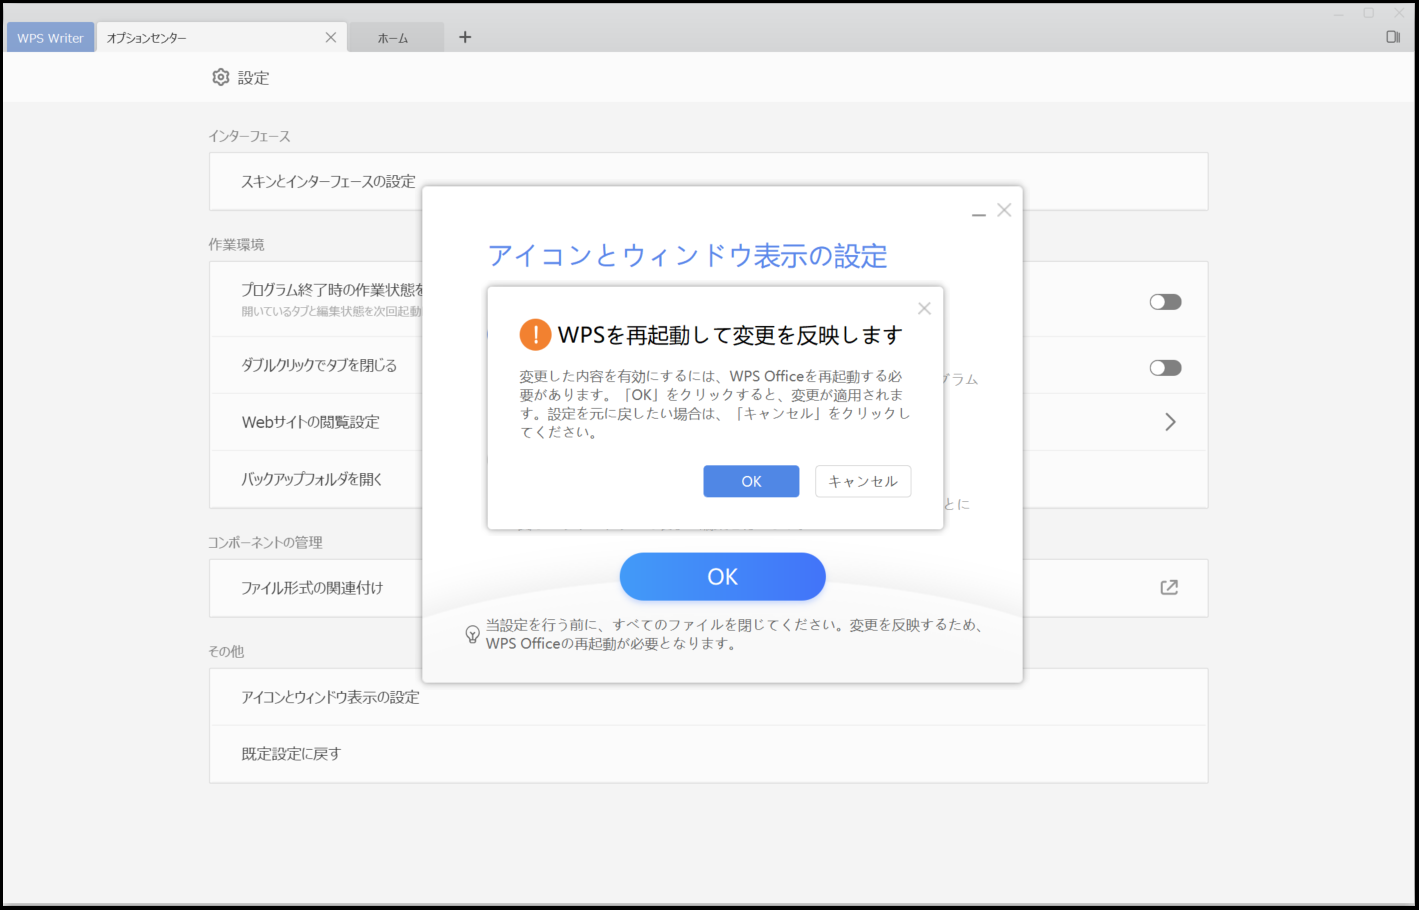Click the lightbulb hint icon
This screenshot has width=1419, height=910.
click(473, 634)
